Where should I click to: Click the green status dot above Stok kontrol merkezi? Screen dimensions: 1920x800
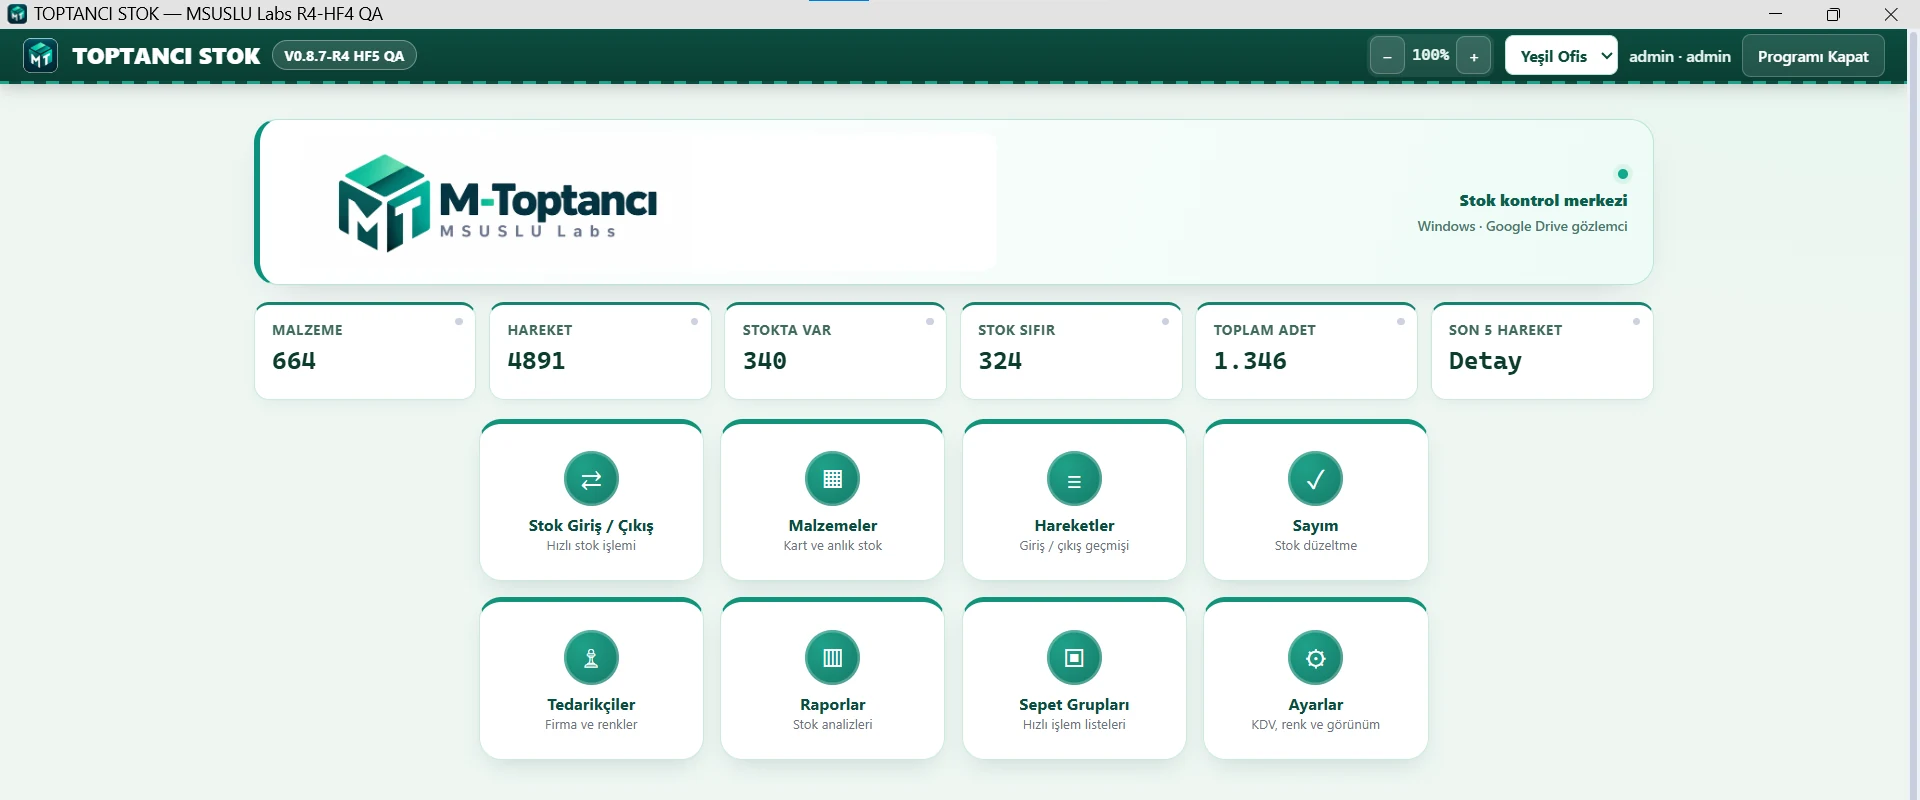(1622, 174)
